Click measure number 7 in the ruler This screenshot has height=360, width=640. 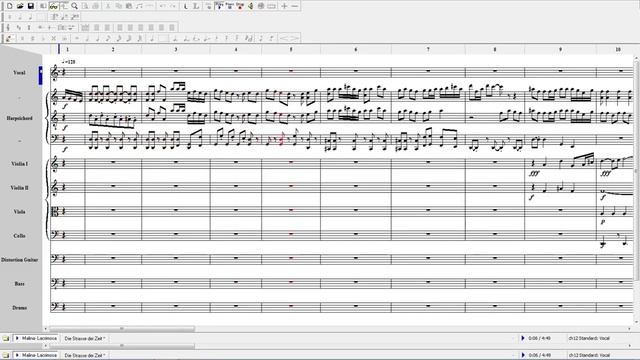click(428, 49)
